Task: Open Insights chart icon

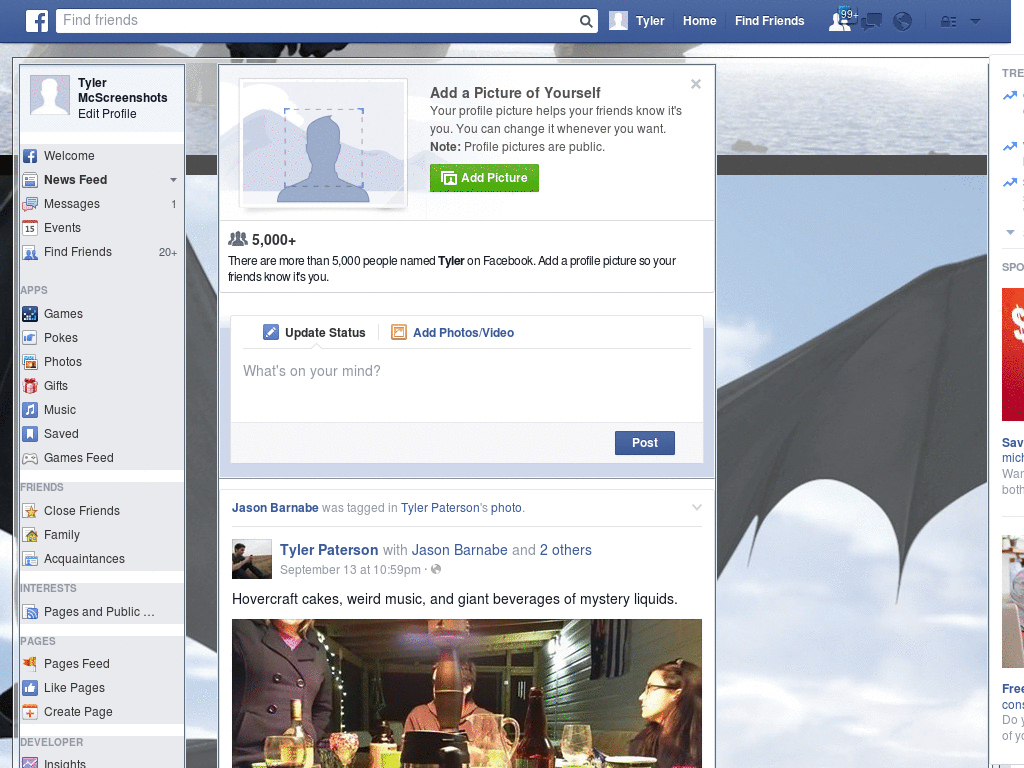Action: click(x=30, y=762)
